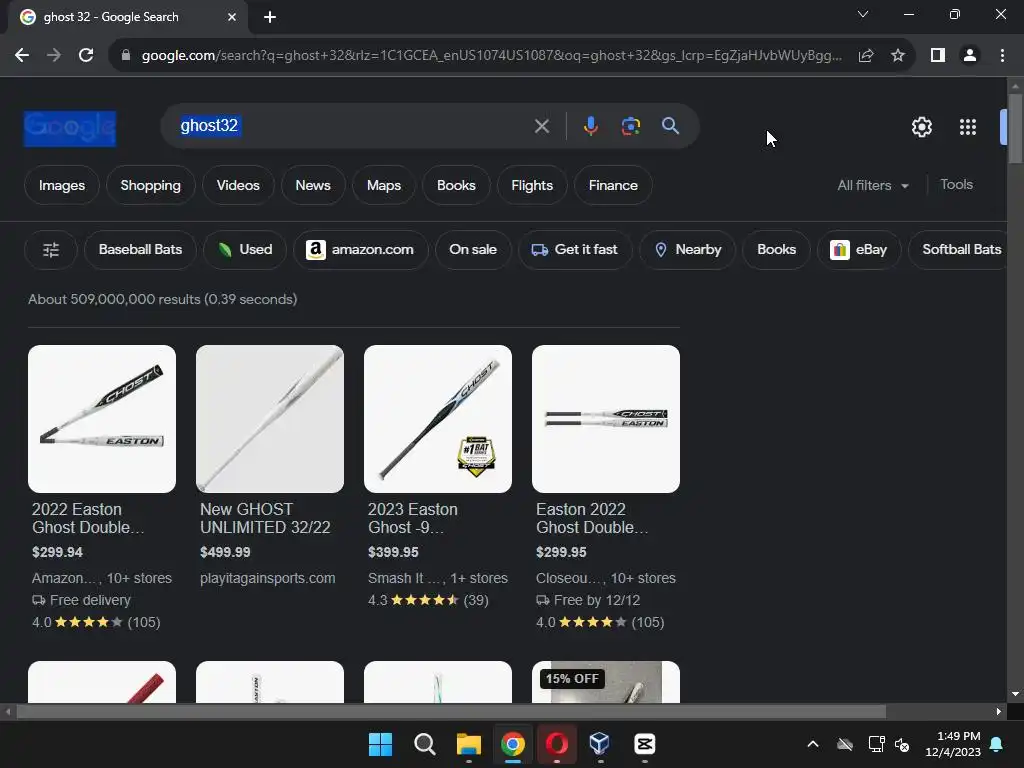Open Easton 2022 Ghost Double $299.95 image
The height and width of the screenshot is (768, 1024).
[606, 419]
